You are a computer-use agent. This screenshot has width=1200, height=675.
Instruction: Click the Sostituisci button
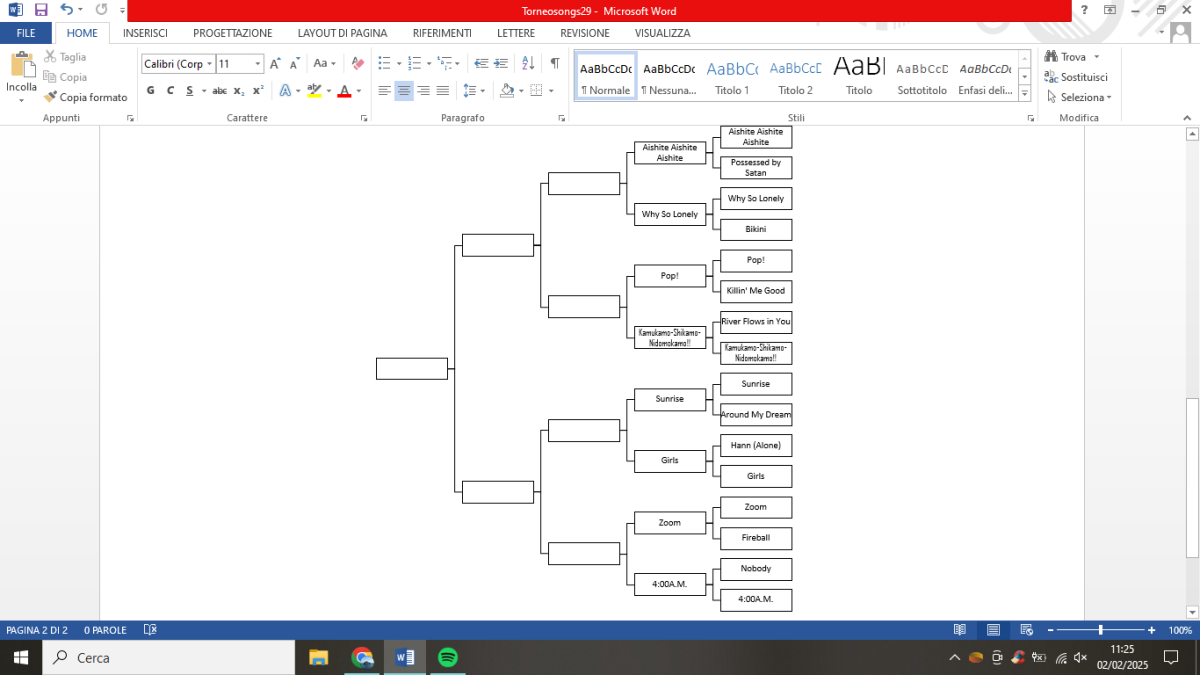[x=1076, y=77]
